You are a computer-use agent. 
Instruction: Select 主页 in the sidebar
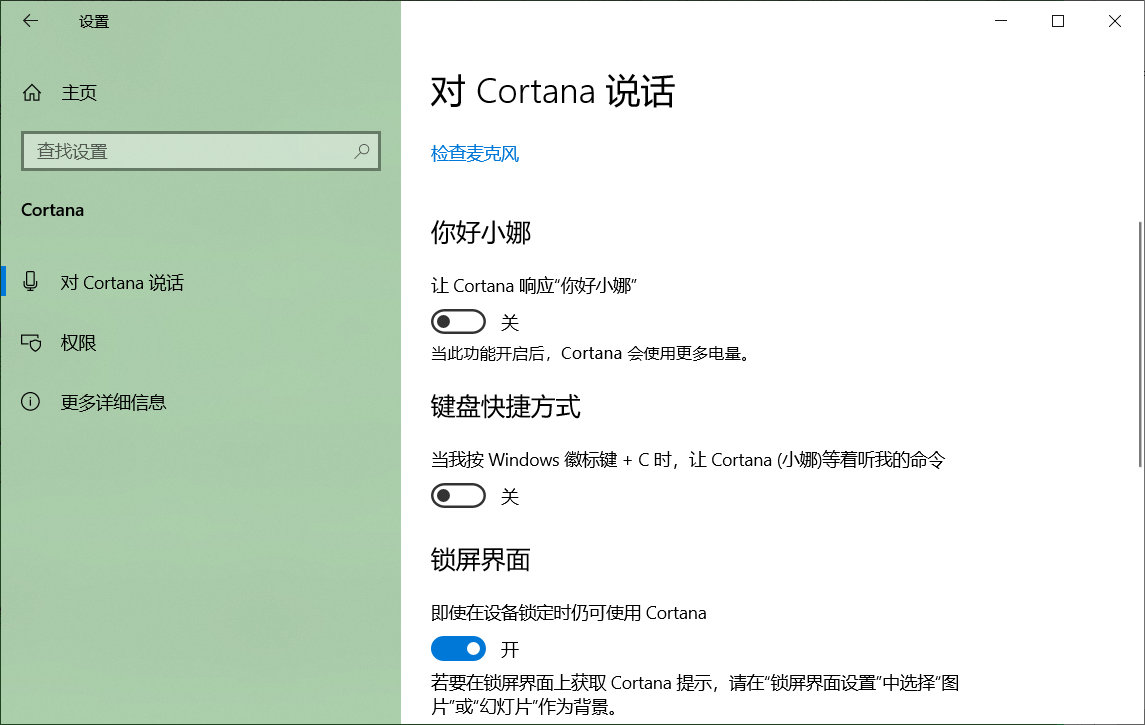pos(79,92)
